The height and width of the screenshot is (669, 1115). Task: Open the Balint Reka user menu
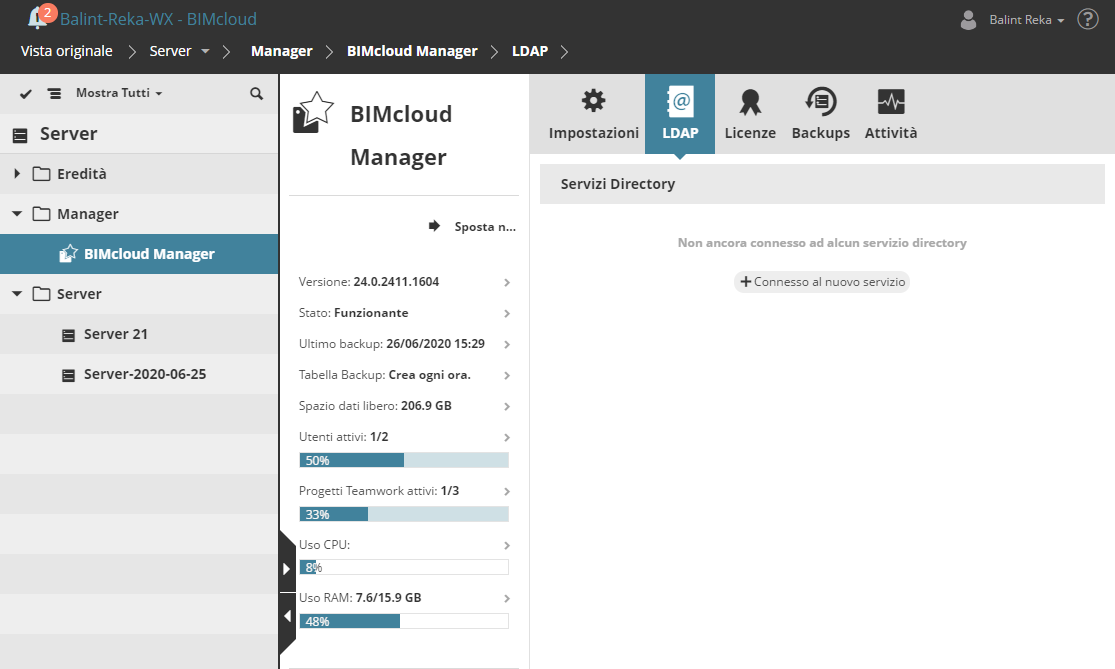tap(1026, 20)
